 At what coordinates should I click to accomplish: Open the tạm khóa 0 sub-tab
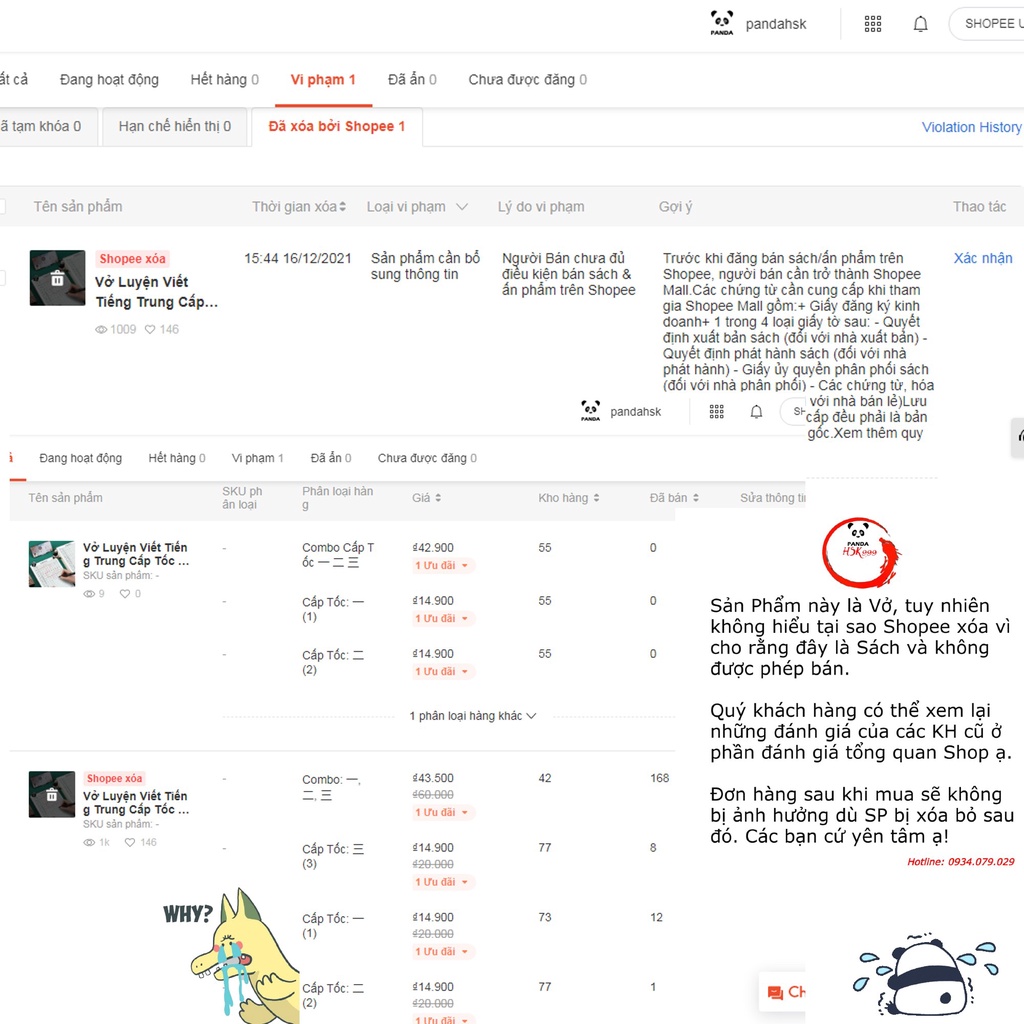coord(46,127)
